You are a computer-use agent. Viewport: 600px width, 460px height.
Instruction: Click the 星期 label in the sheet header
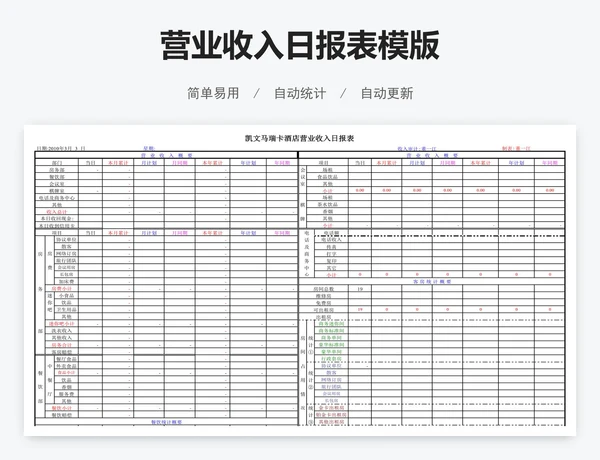[x=149, y=148]
